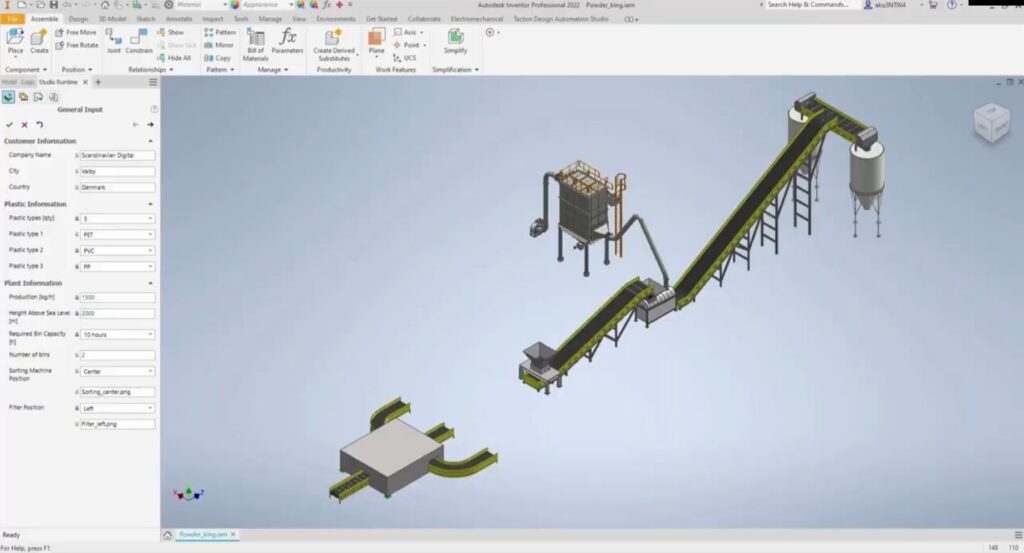Click the ViewCube in the viewport
The image size is (1024, 553).
[x=992, y=123]
